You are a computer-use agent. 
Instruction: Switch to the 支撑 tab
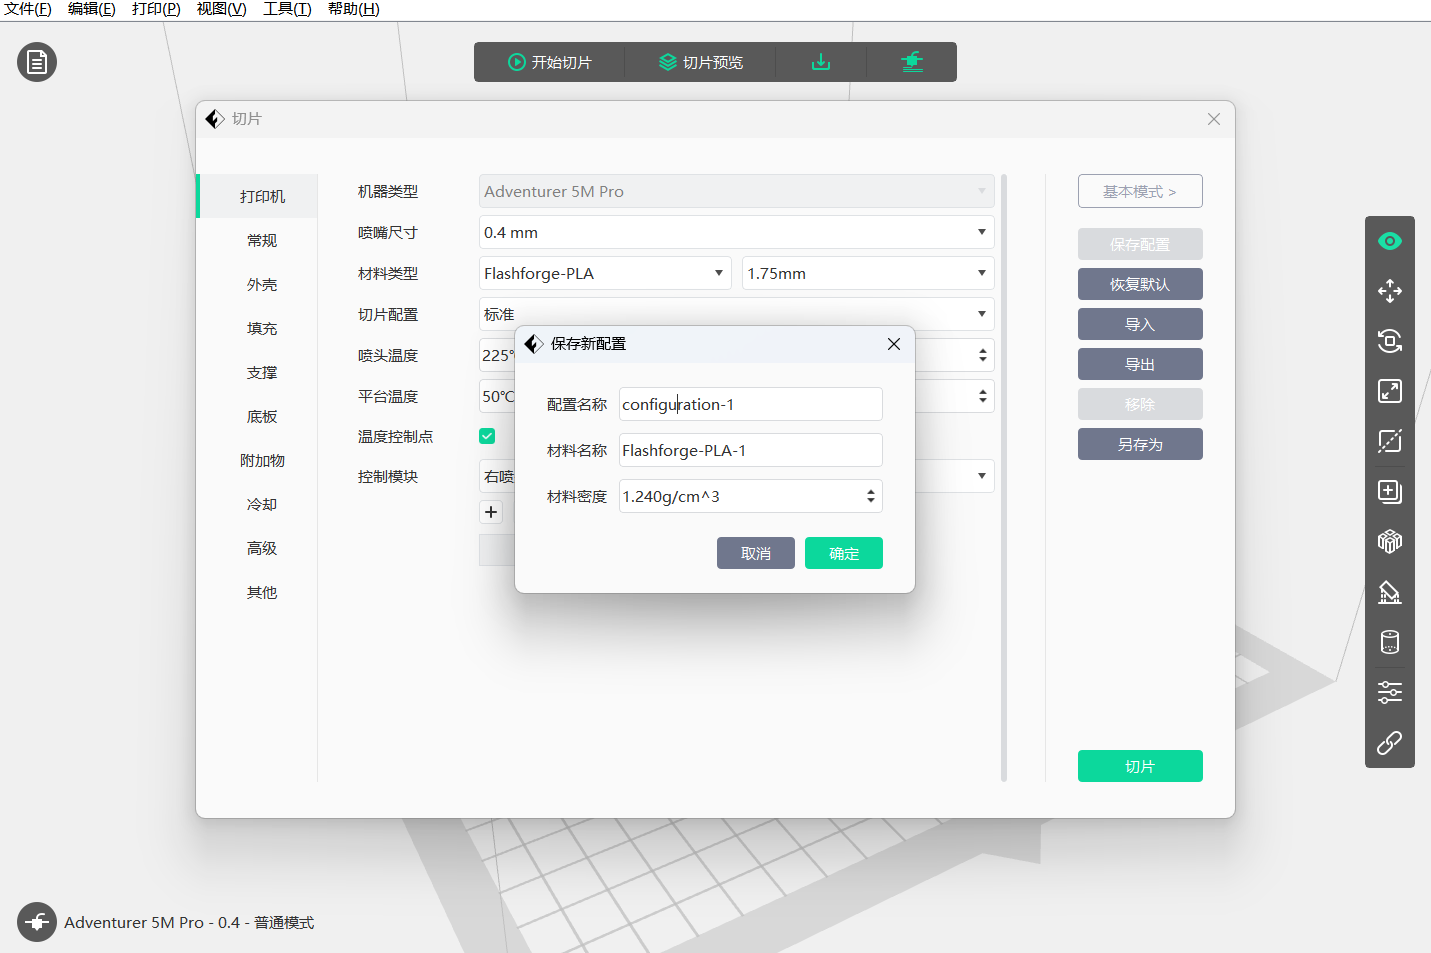262,372
